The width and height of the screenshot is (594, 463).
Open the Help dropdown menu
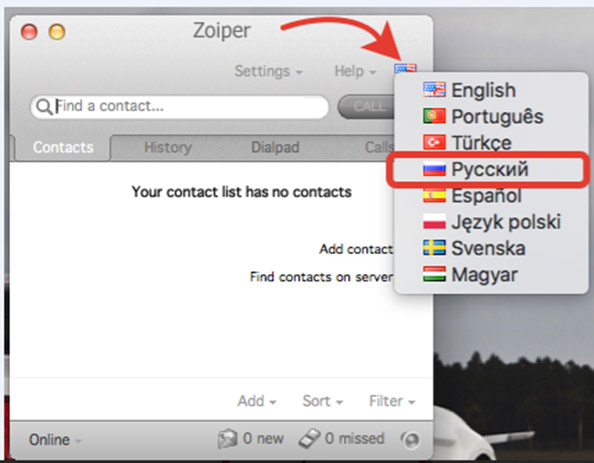(355, 71)
